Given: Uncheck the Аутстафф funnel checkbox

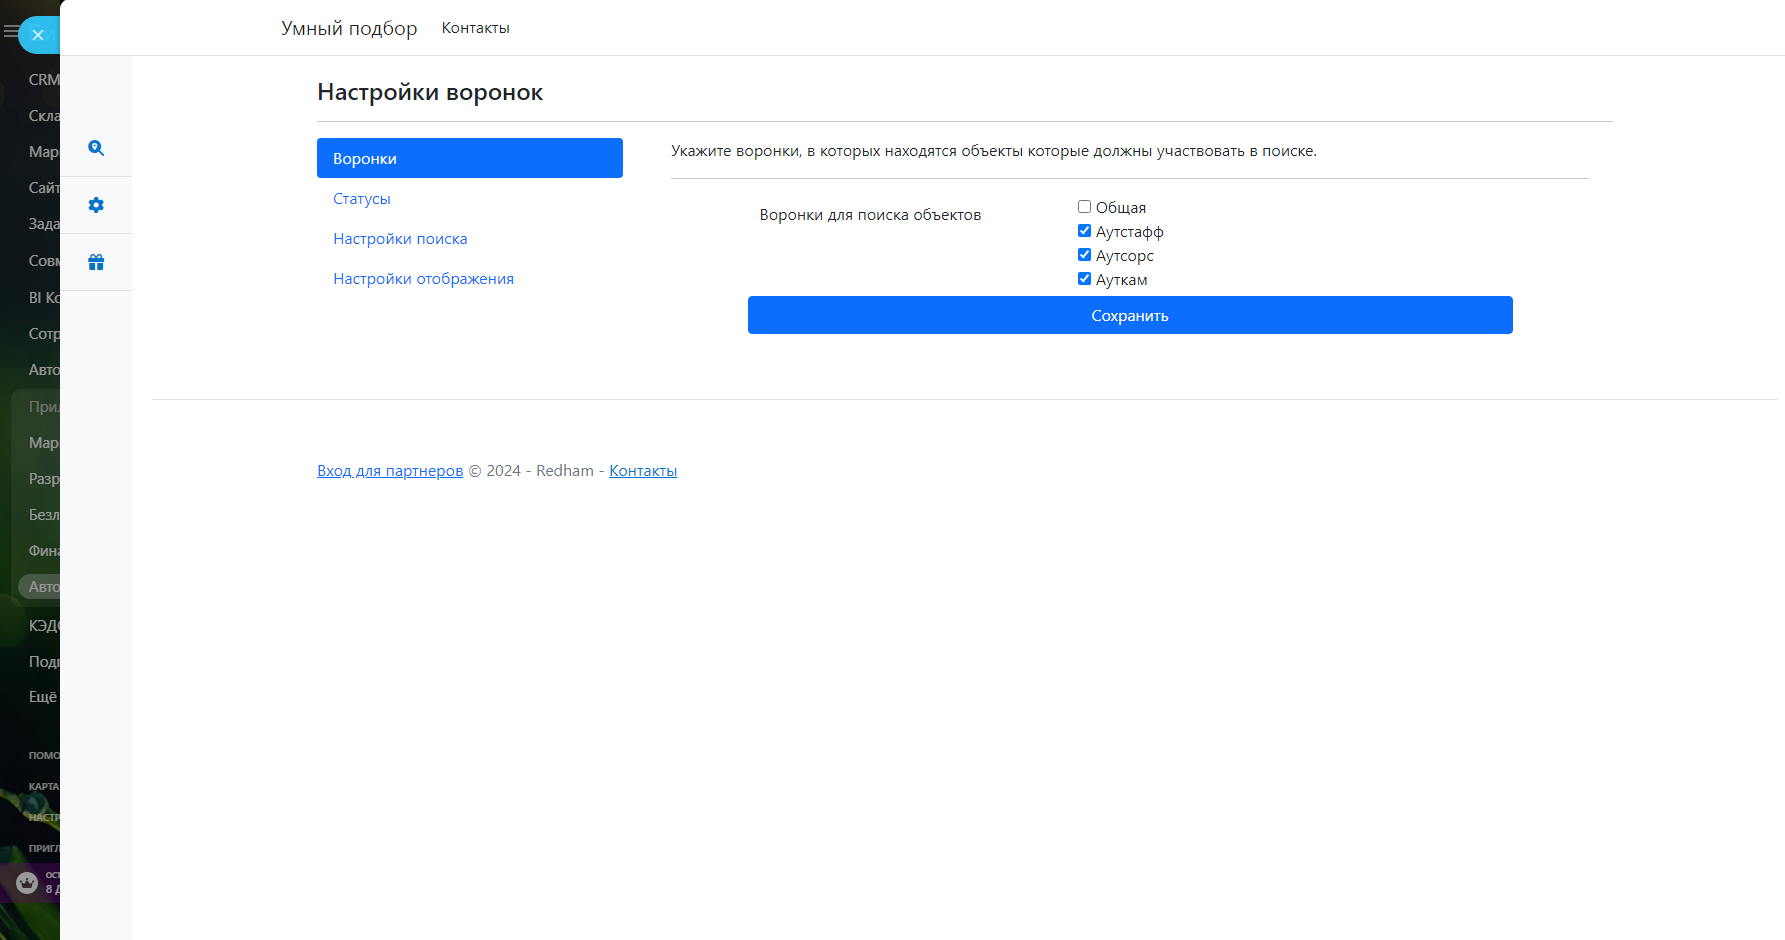Looking at the screenshot, I should [x=1084, y=231].
